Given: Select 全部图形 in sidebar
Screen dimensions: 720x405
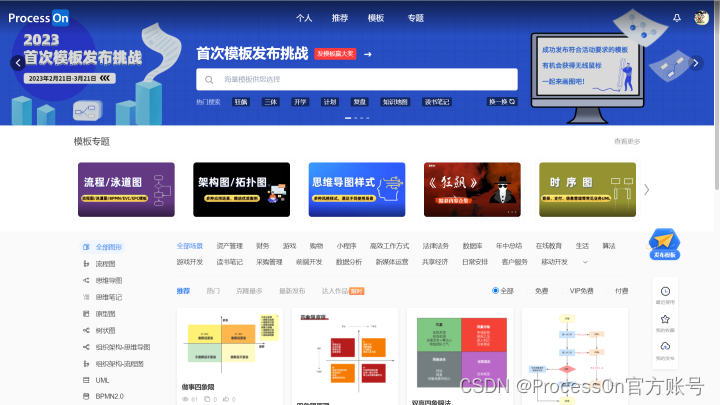Looking at the screenshot, I should coord(103,247).
